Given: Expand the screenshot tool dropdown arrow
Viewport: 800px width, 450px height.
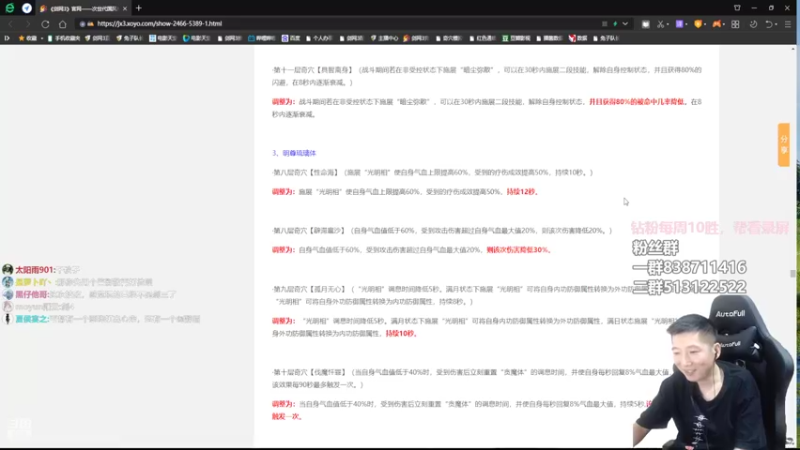Looking at the screenshot, I should [x=667, y=24].
